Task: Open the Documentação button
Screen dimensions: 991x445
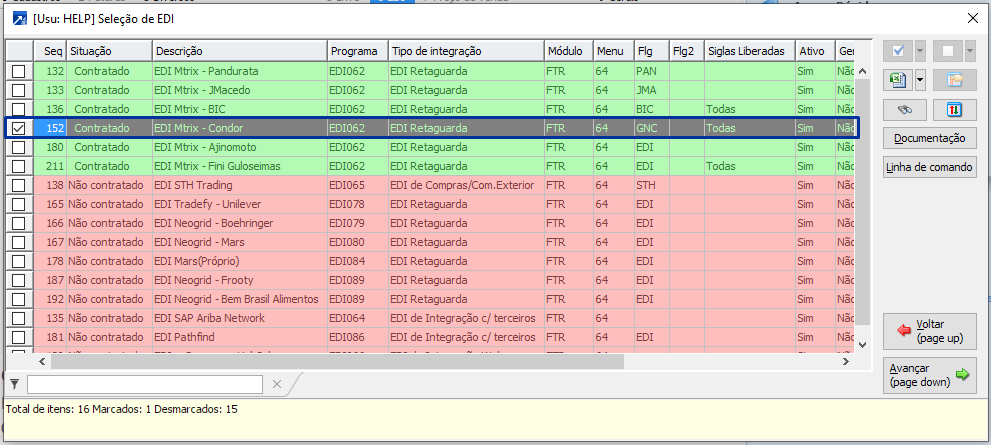Action: pyautogui.click(x=930, y=138)
